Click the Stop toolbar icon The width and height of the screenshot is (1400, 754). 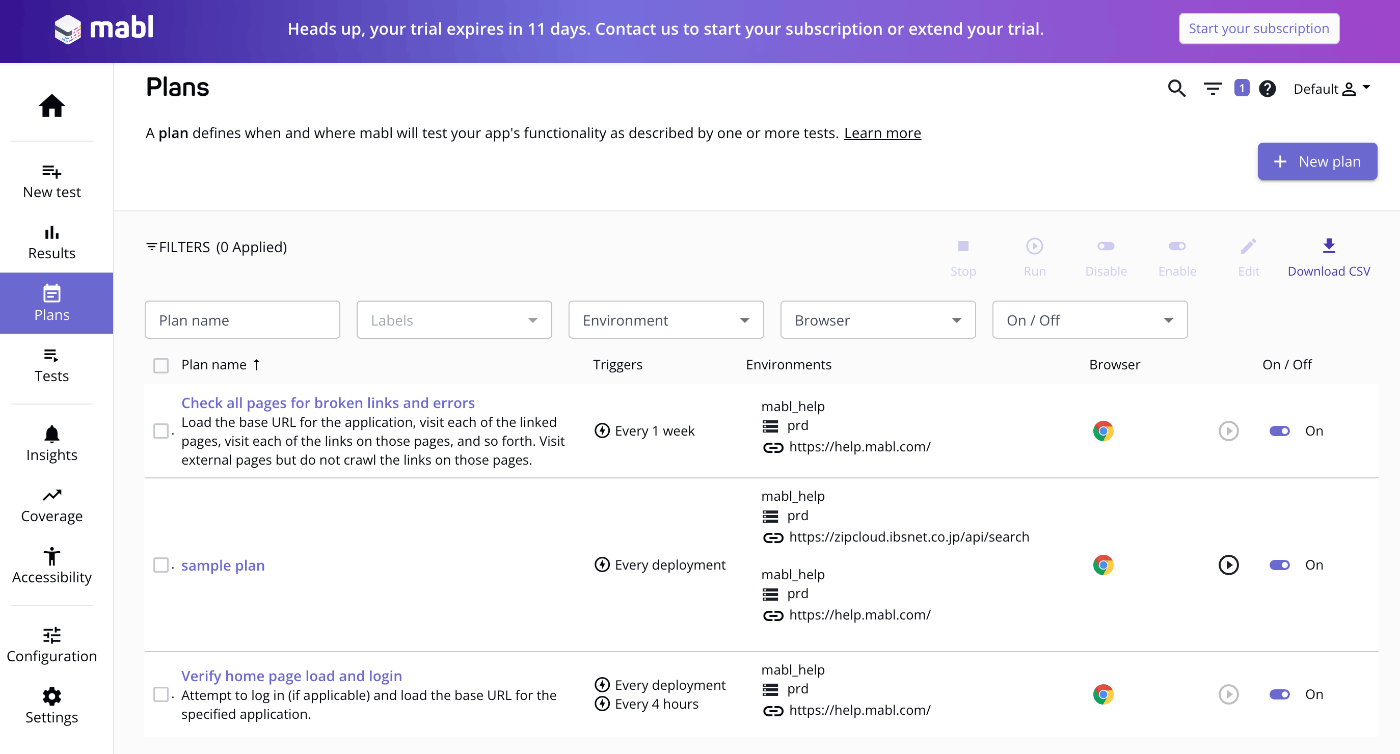click(x=963, y=257)
